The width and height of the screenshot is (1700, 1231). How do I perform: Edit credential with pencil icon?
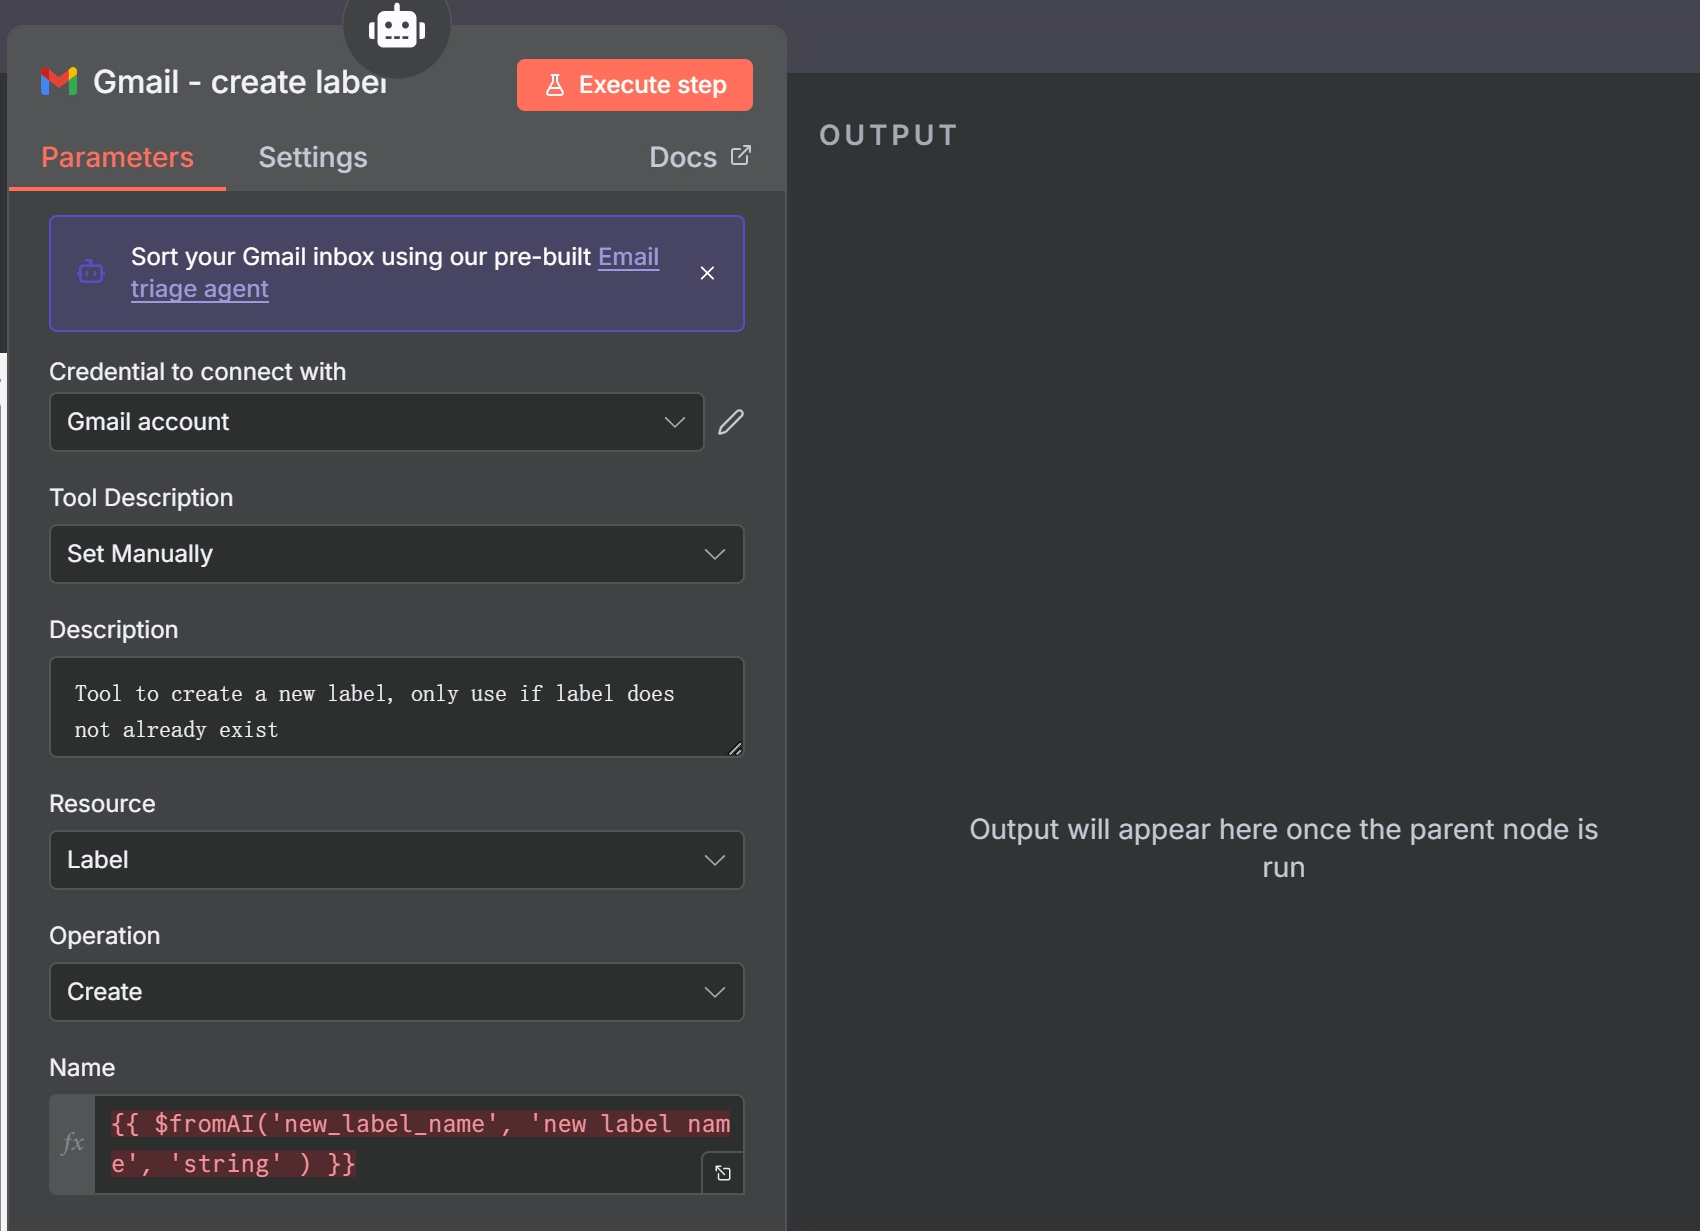[731, 422]
